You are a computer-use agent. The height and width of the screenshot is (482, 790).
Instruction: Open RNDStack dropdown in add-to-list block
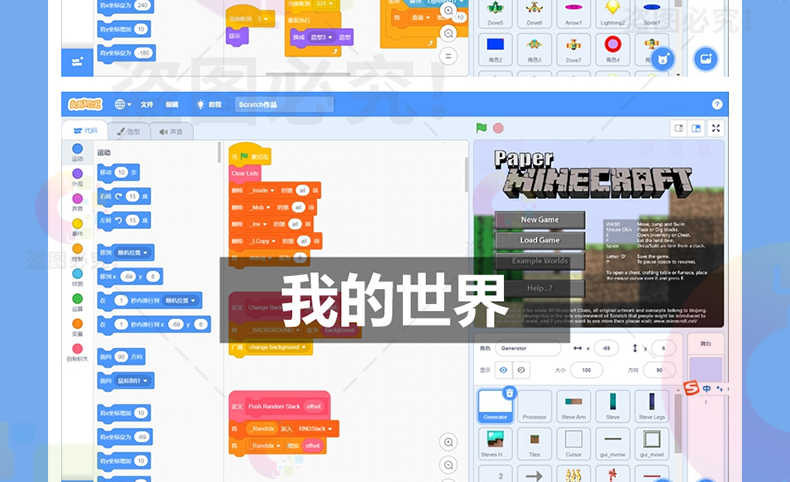[315, 429]
